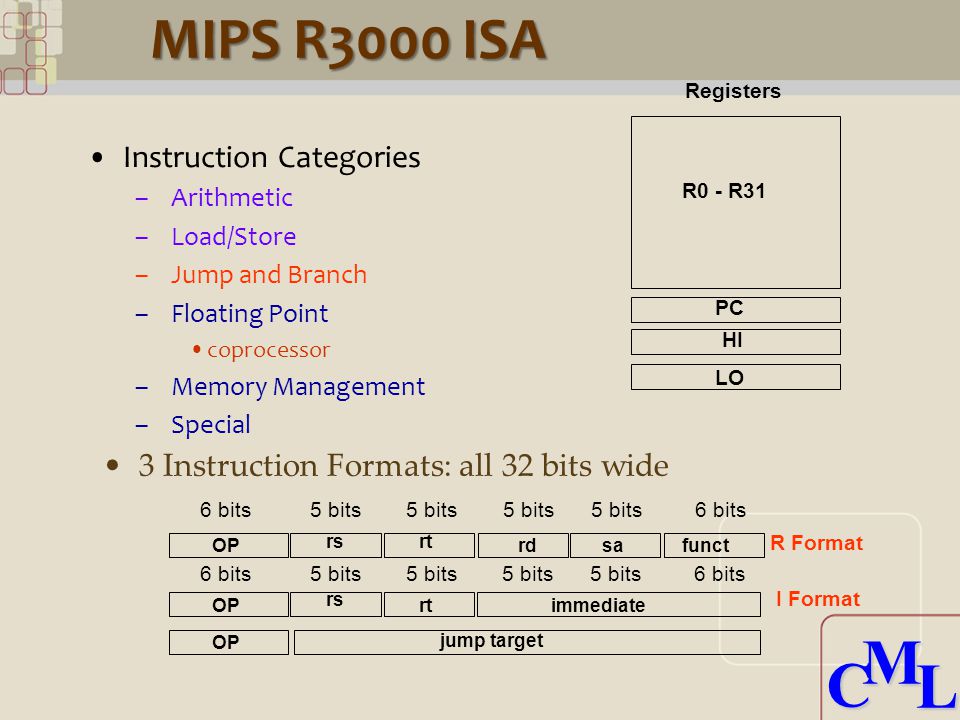960x720 pixels.
Task: Click the 'funct' field box
Action: coord(714,545)
